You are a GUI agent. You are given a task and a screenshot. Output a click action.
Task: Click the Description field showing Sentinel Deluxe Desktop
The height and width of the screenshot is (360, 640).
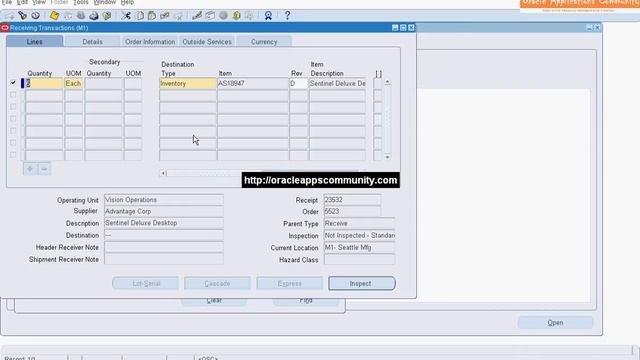(x=164, y=223)
